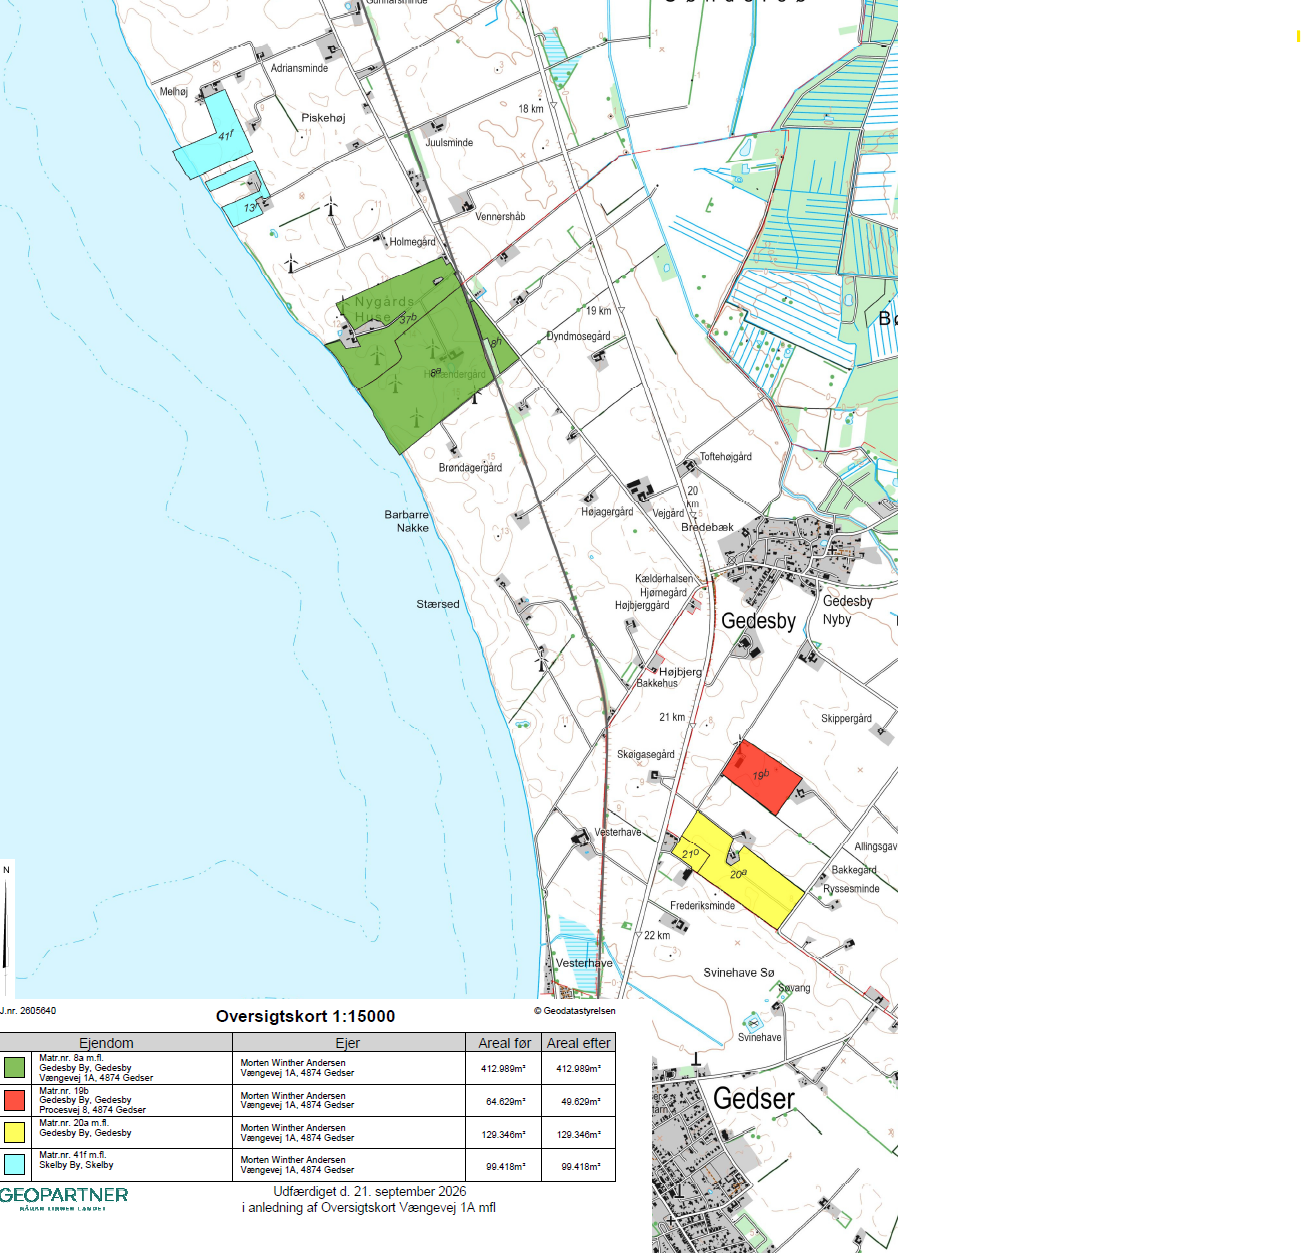This screenshot has height=1253, width=1302.
Task: Click the 'Søvang' place label
Action: pos(795,988)
